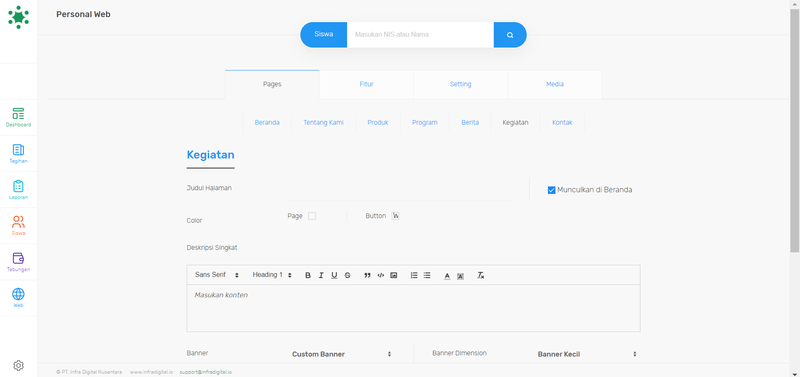Insert image via editor toolbar icon
The width and height of the screenshot is (800, 377).
pos(393,275)
